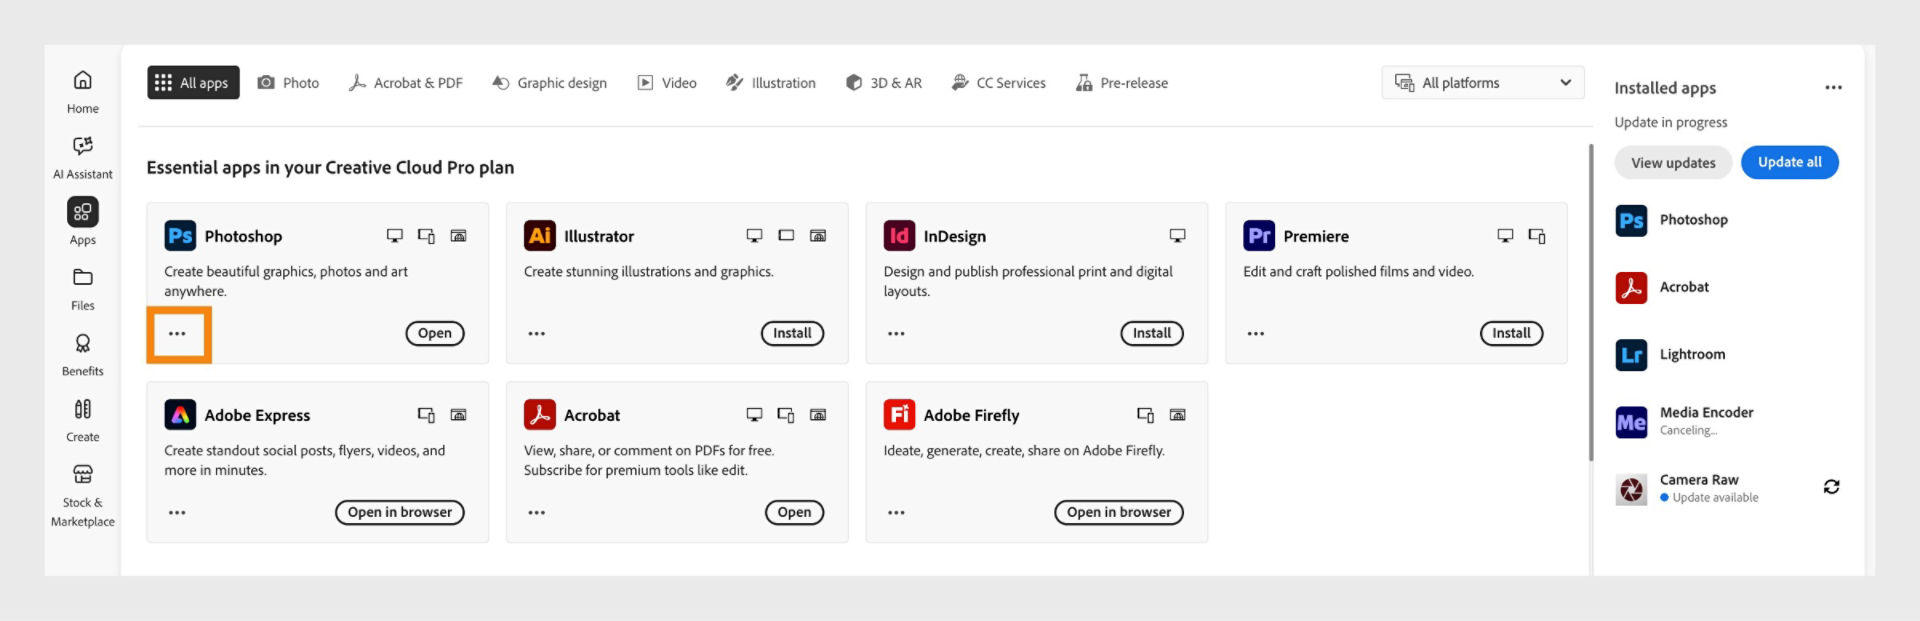
Task: Switch to the CC Services tab
Action: coord(998,83)
